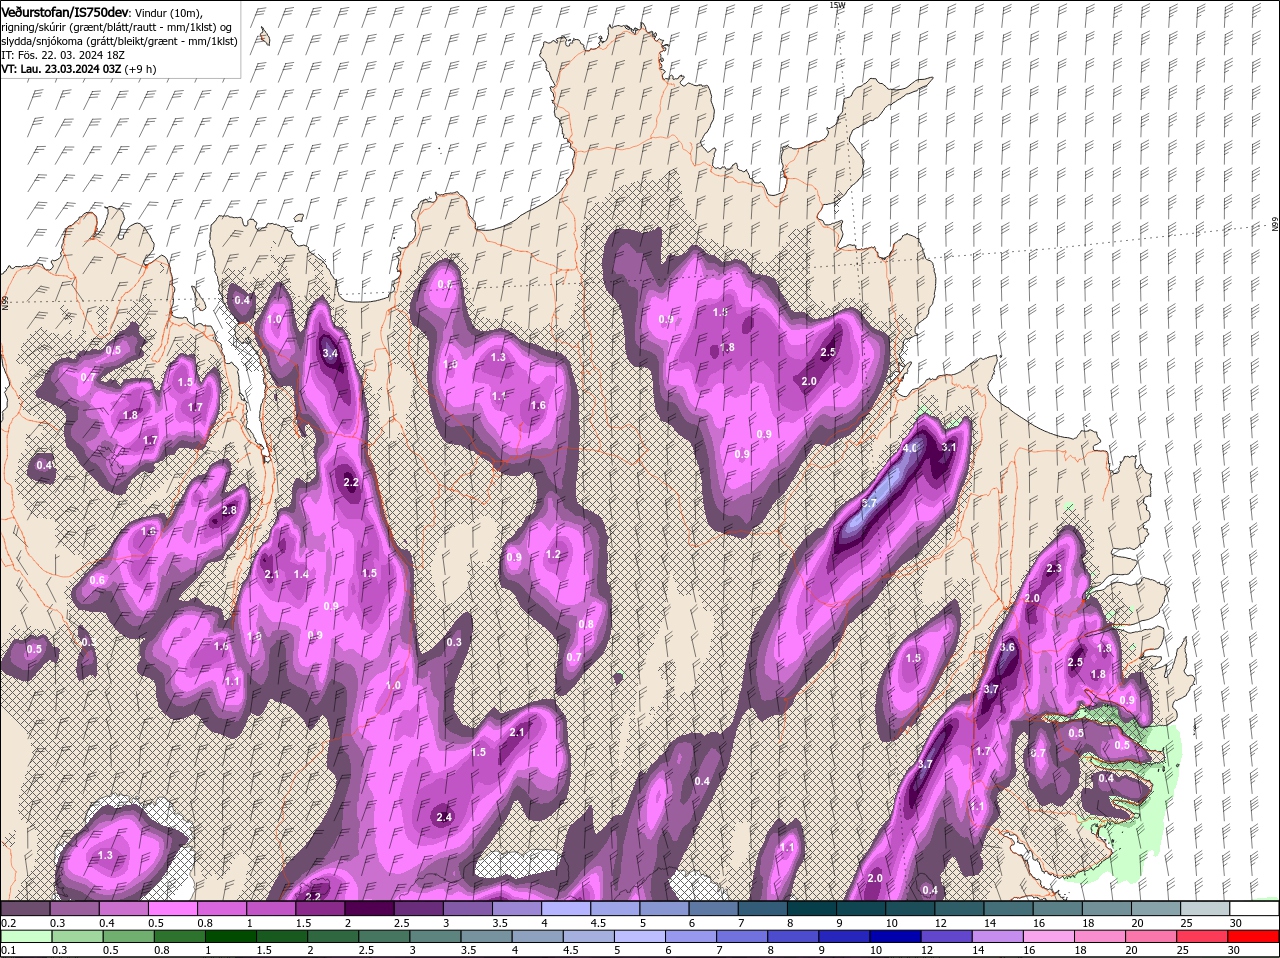Select the bottom-row pale green swatch labeled 0.1
The image size is (1280, 958).
(x=25, y=936)
